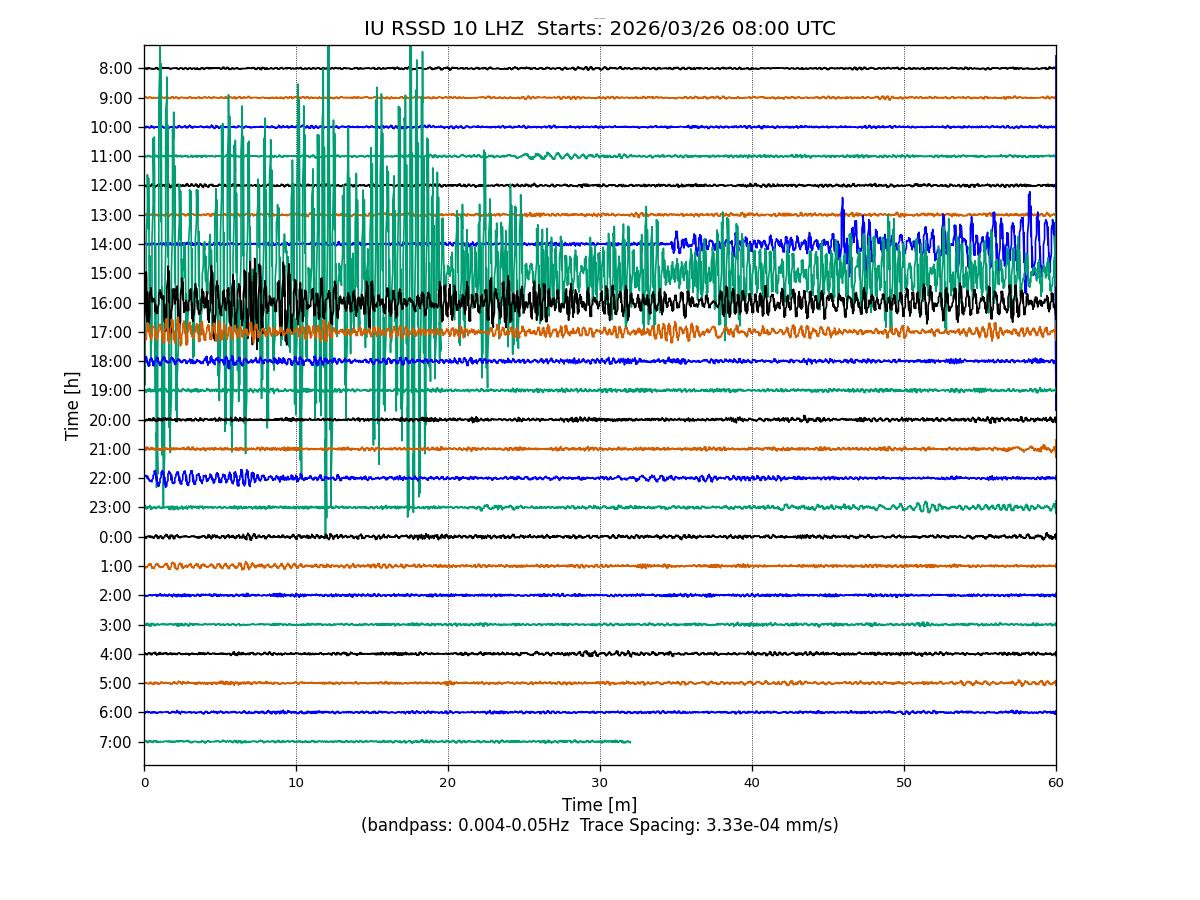
Task: Click the 0:00 midnight tick label
Action: [116, 537]
